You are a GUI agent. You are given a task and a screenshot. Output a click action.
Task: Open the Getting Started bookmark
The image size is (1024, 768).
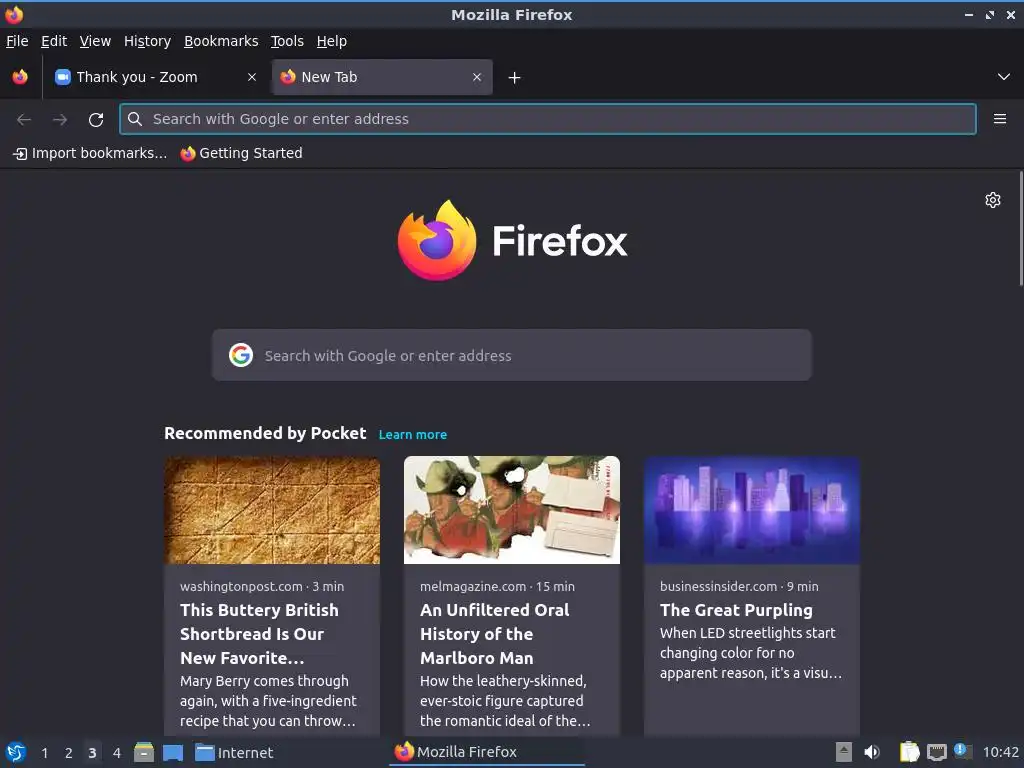[242, 153]
